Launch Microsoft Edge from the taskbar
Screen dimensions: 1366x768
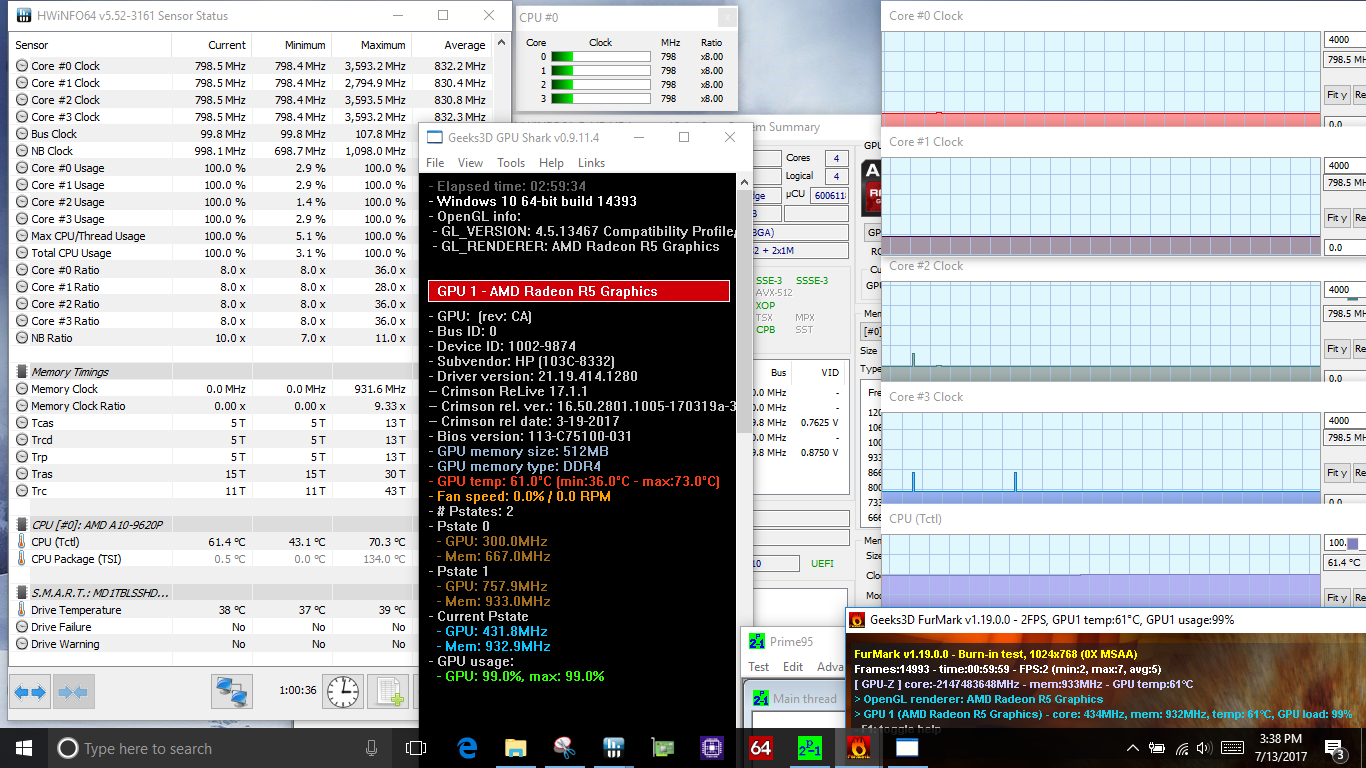(467, 748)
